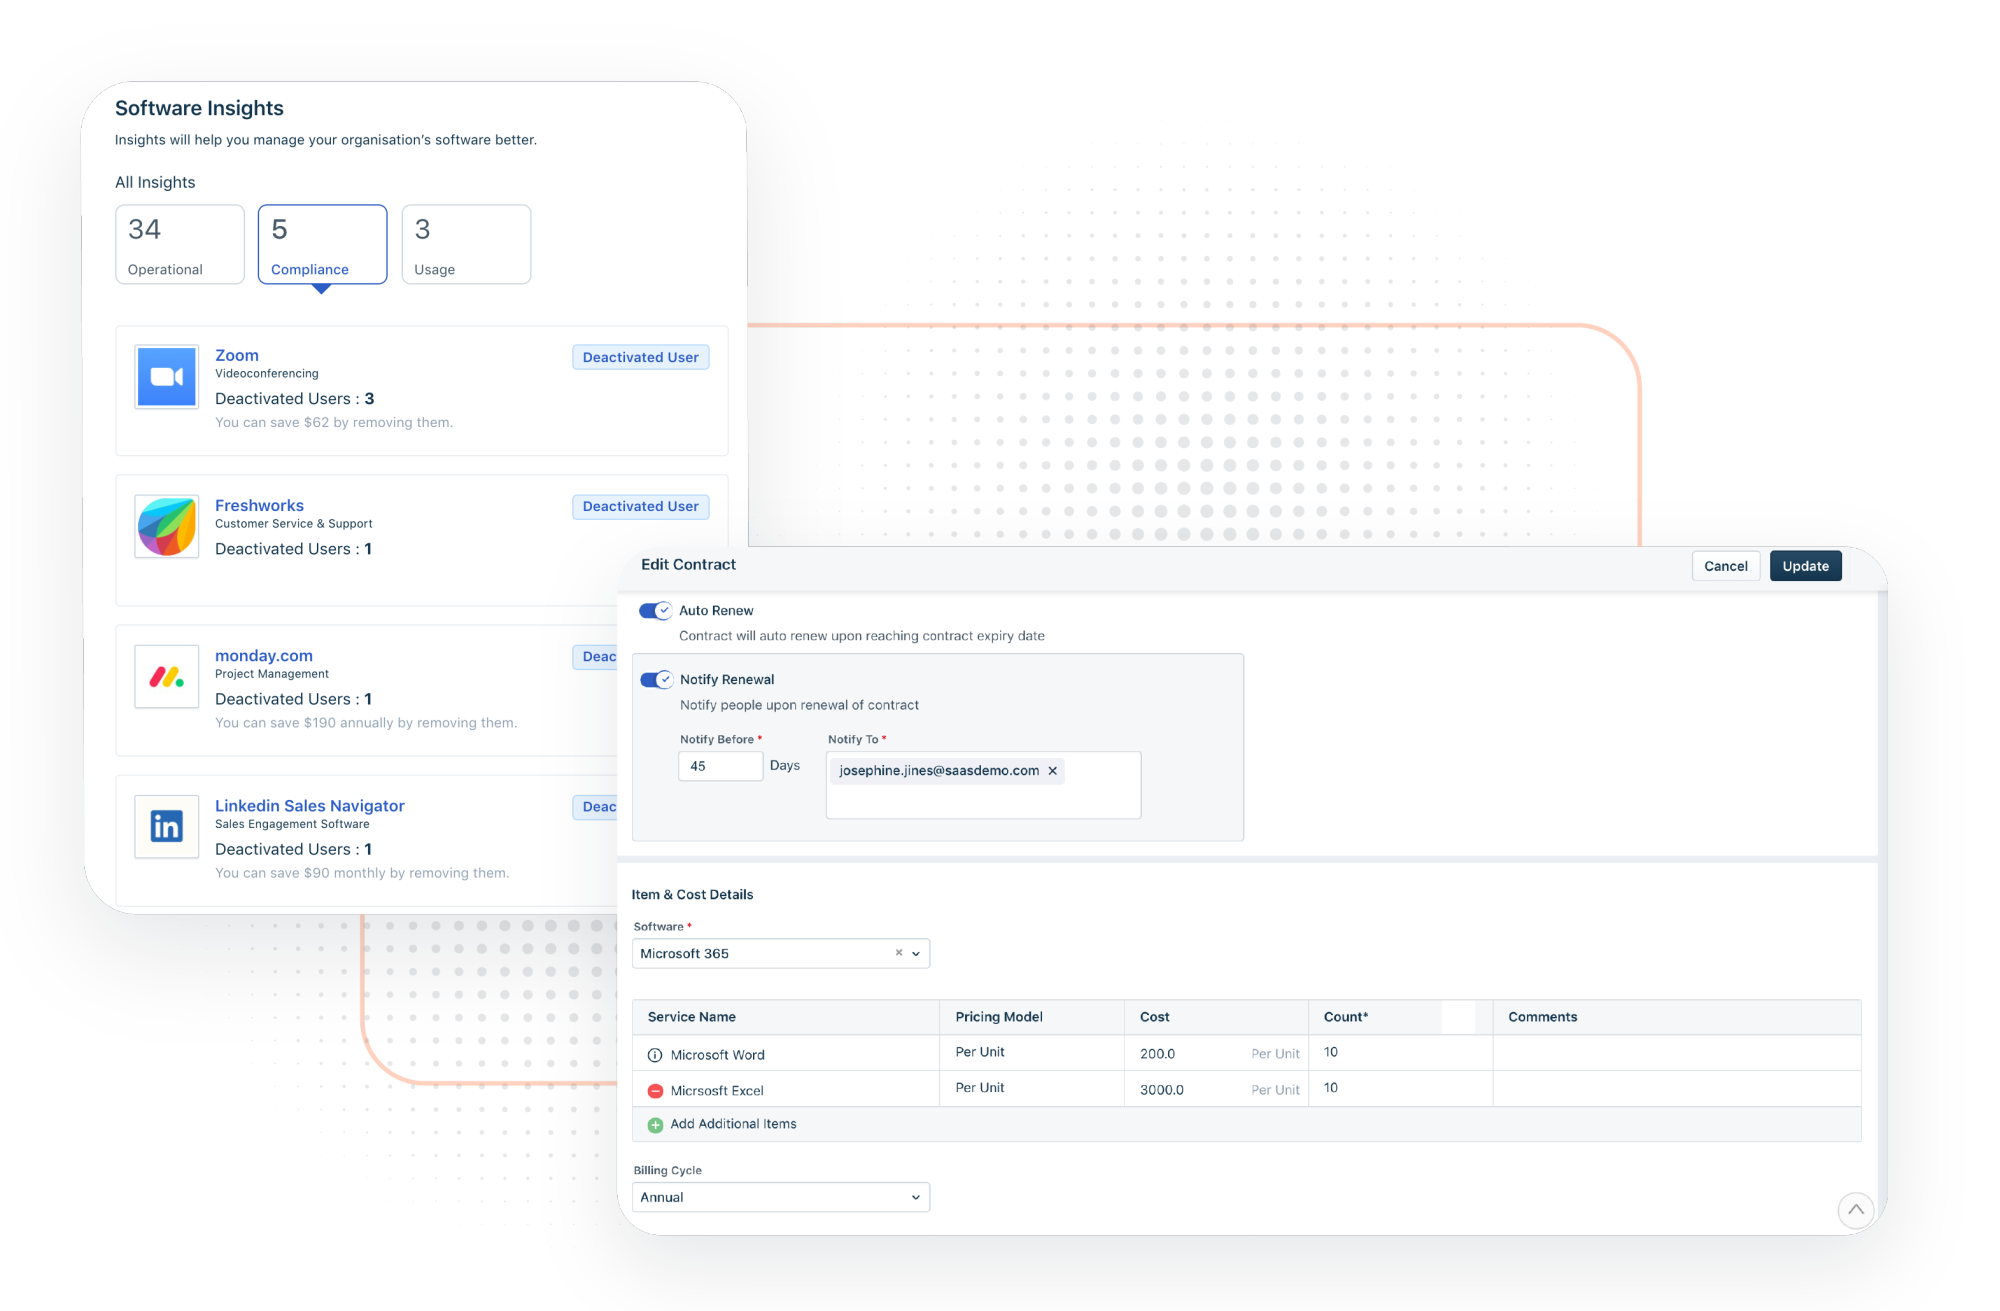Switch to the Operational insights tab

pyautogui.click(x=179, y=244)
